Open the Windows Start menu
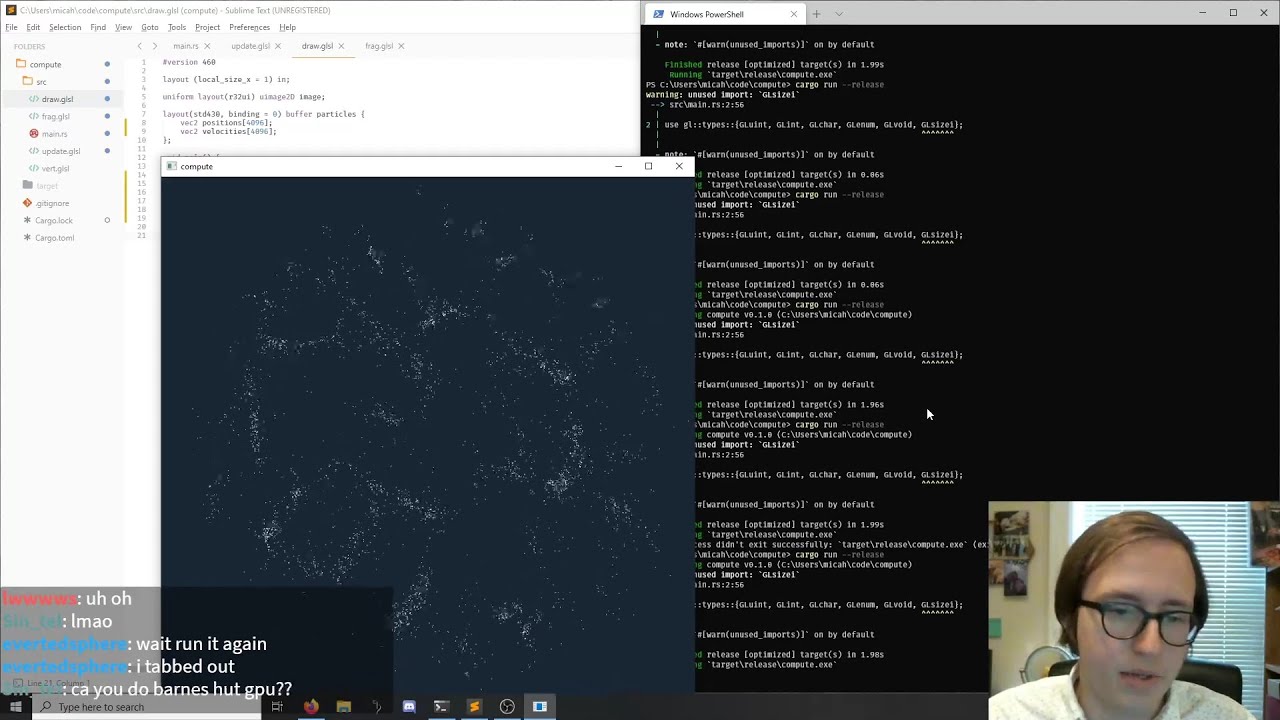 15,707
